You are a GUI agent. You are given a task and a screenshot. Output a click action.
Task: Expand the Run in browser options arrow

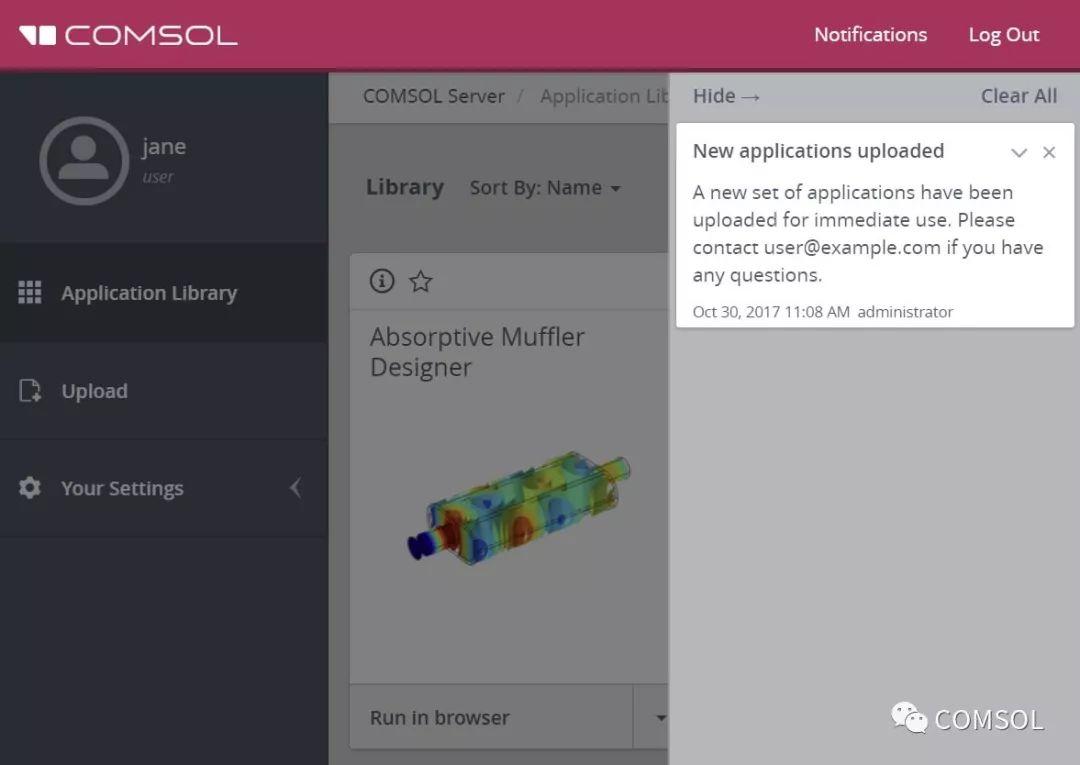click(660, 717)
